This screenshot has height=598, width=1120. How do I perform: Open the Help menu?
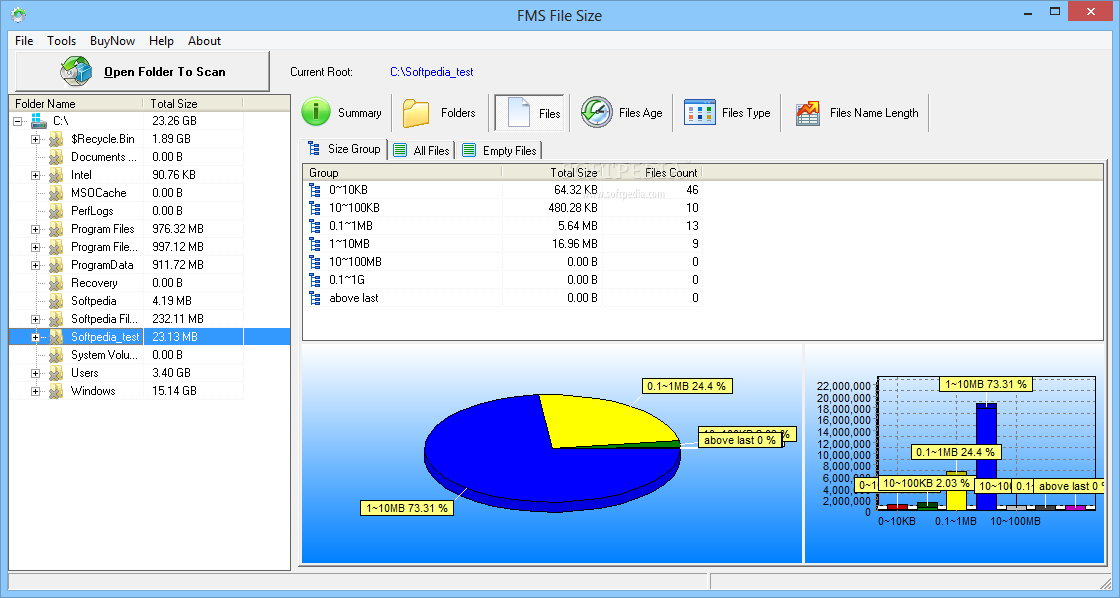coord(161,41)
